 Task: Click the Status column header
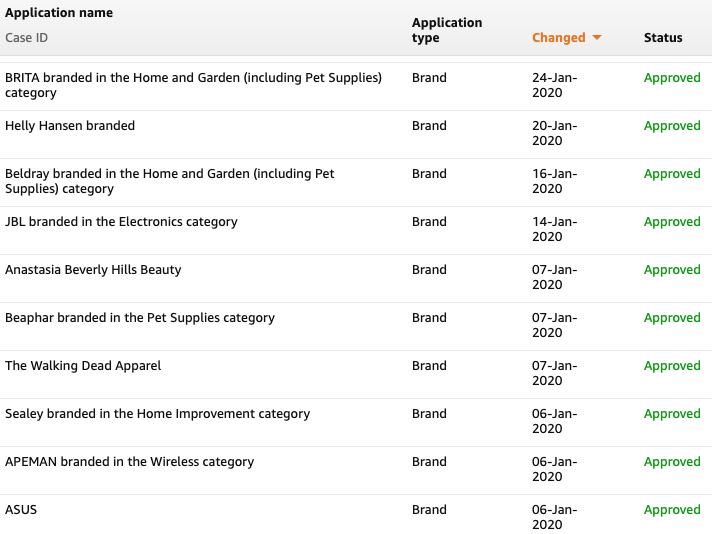coord(663,38)
